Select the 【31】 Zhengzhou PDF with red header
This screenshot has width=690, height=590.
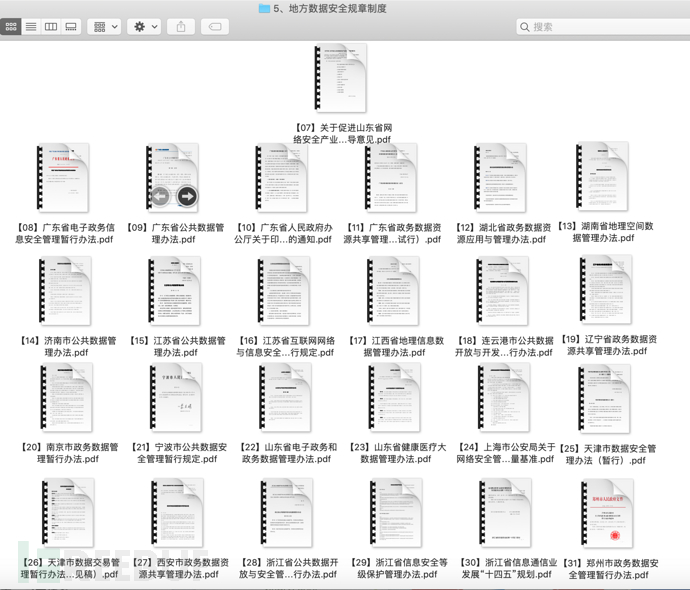pos(607,514)
